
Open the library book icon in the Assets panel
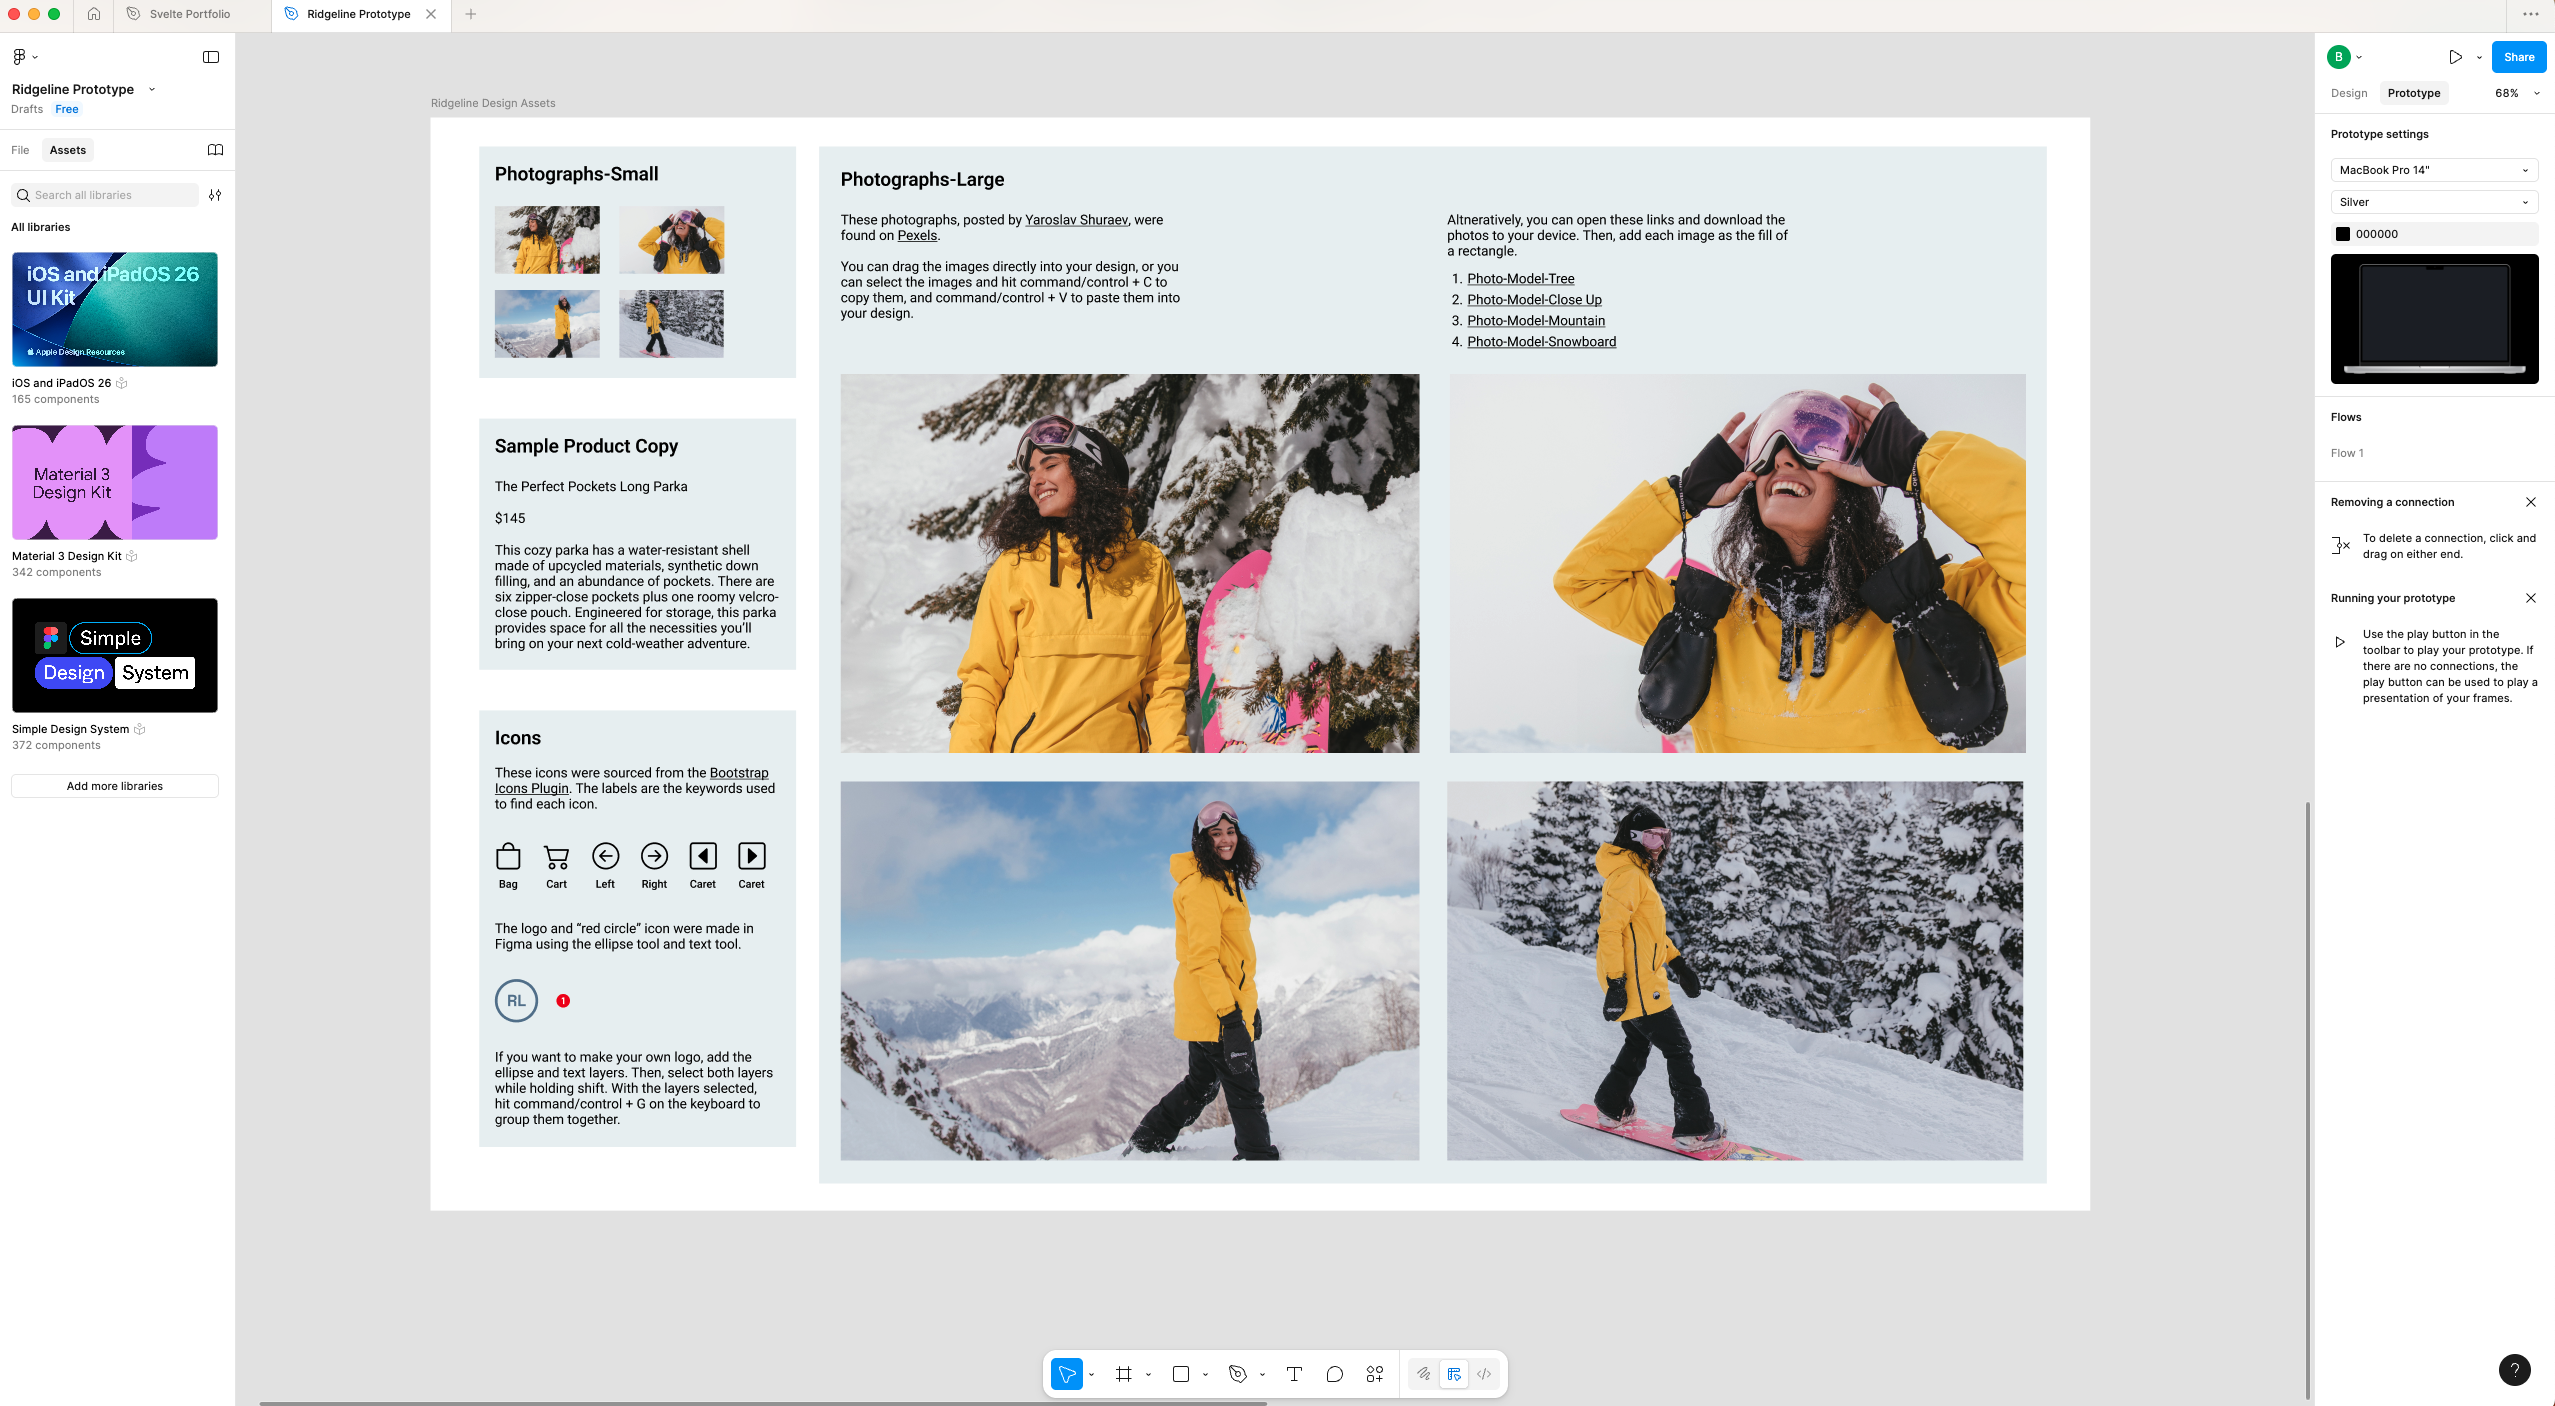(x=215, y=150)
